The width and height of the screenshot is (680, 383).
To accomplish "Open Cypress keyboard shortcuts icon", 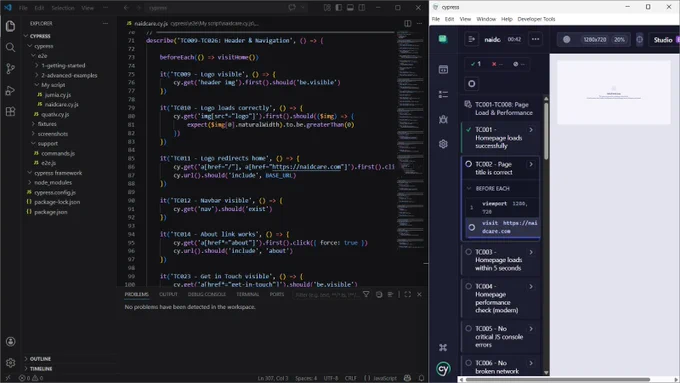I will click(x=443, y=347).
